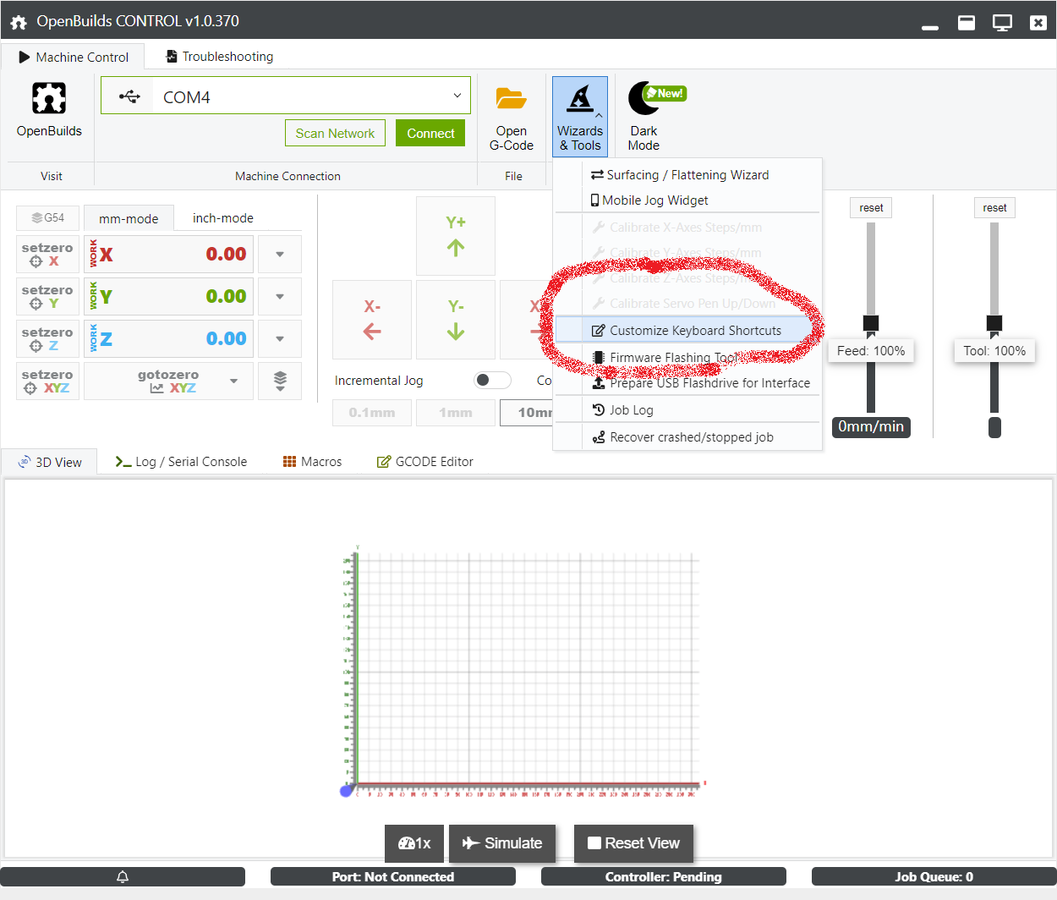The image size is (1057, 900).
Task: Click the Reset View button
Action: [x=633, y=843]
